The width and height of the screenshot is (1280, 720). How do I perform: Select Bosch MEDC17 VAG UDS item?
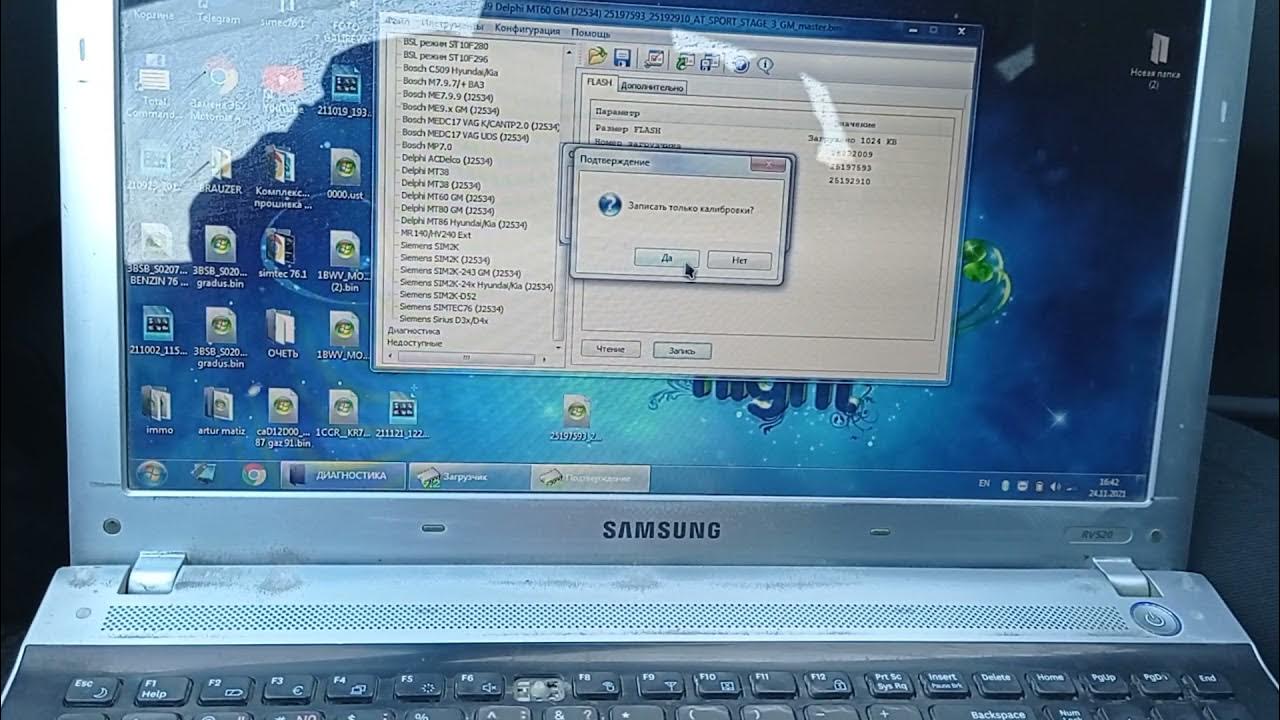pyautogui.click(x=465, y=135)
